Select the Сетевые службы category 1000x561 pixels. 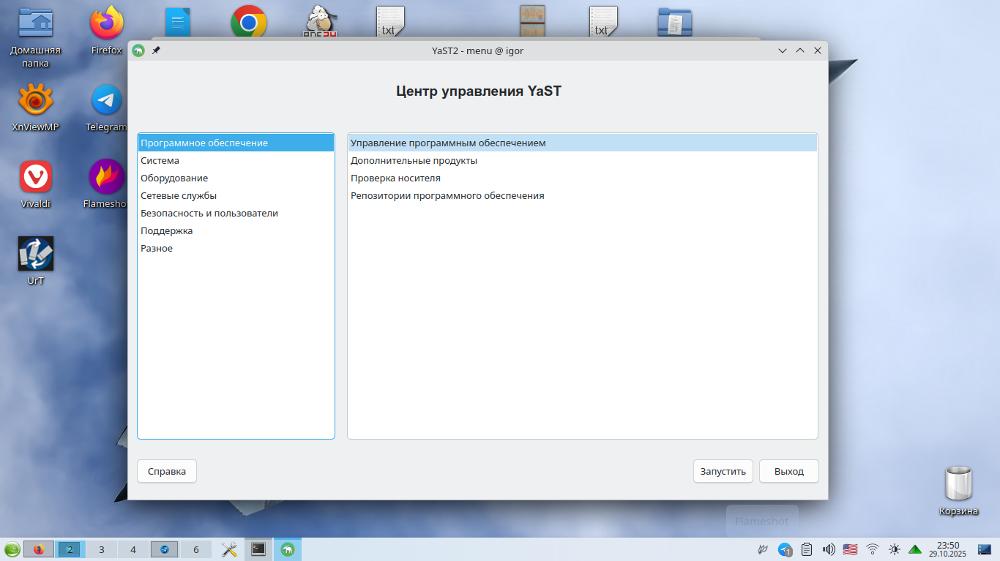(235, 196)
